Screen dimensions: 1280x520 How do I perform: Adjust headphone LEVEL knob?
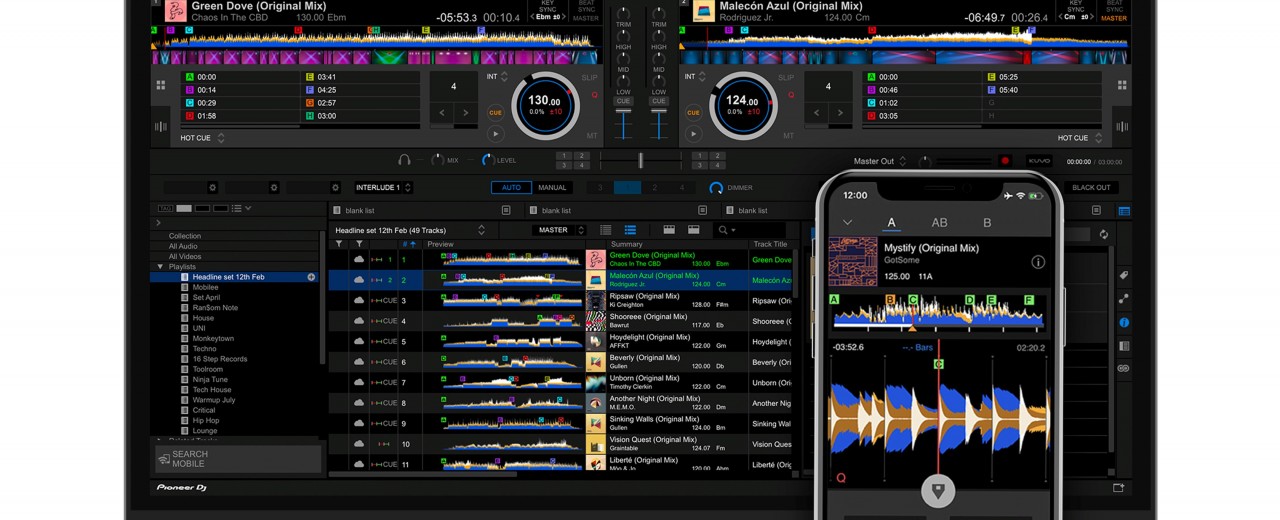(487, 160)
